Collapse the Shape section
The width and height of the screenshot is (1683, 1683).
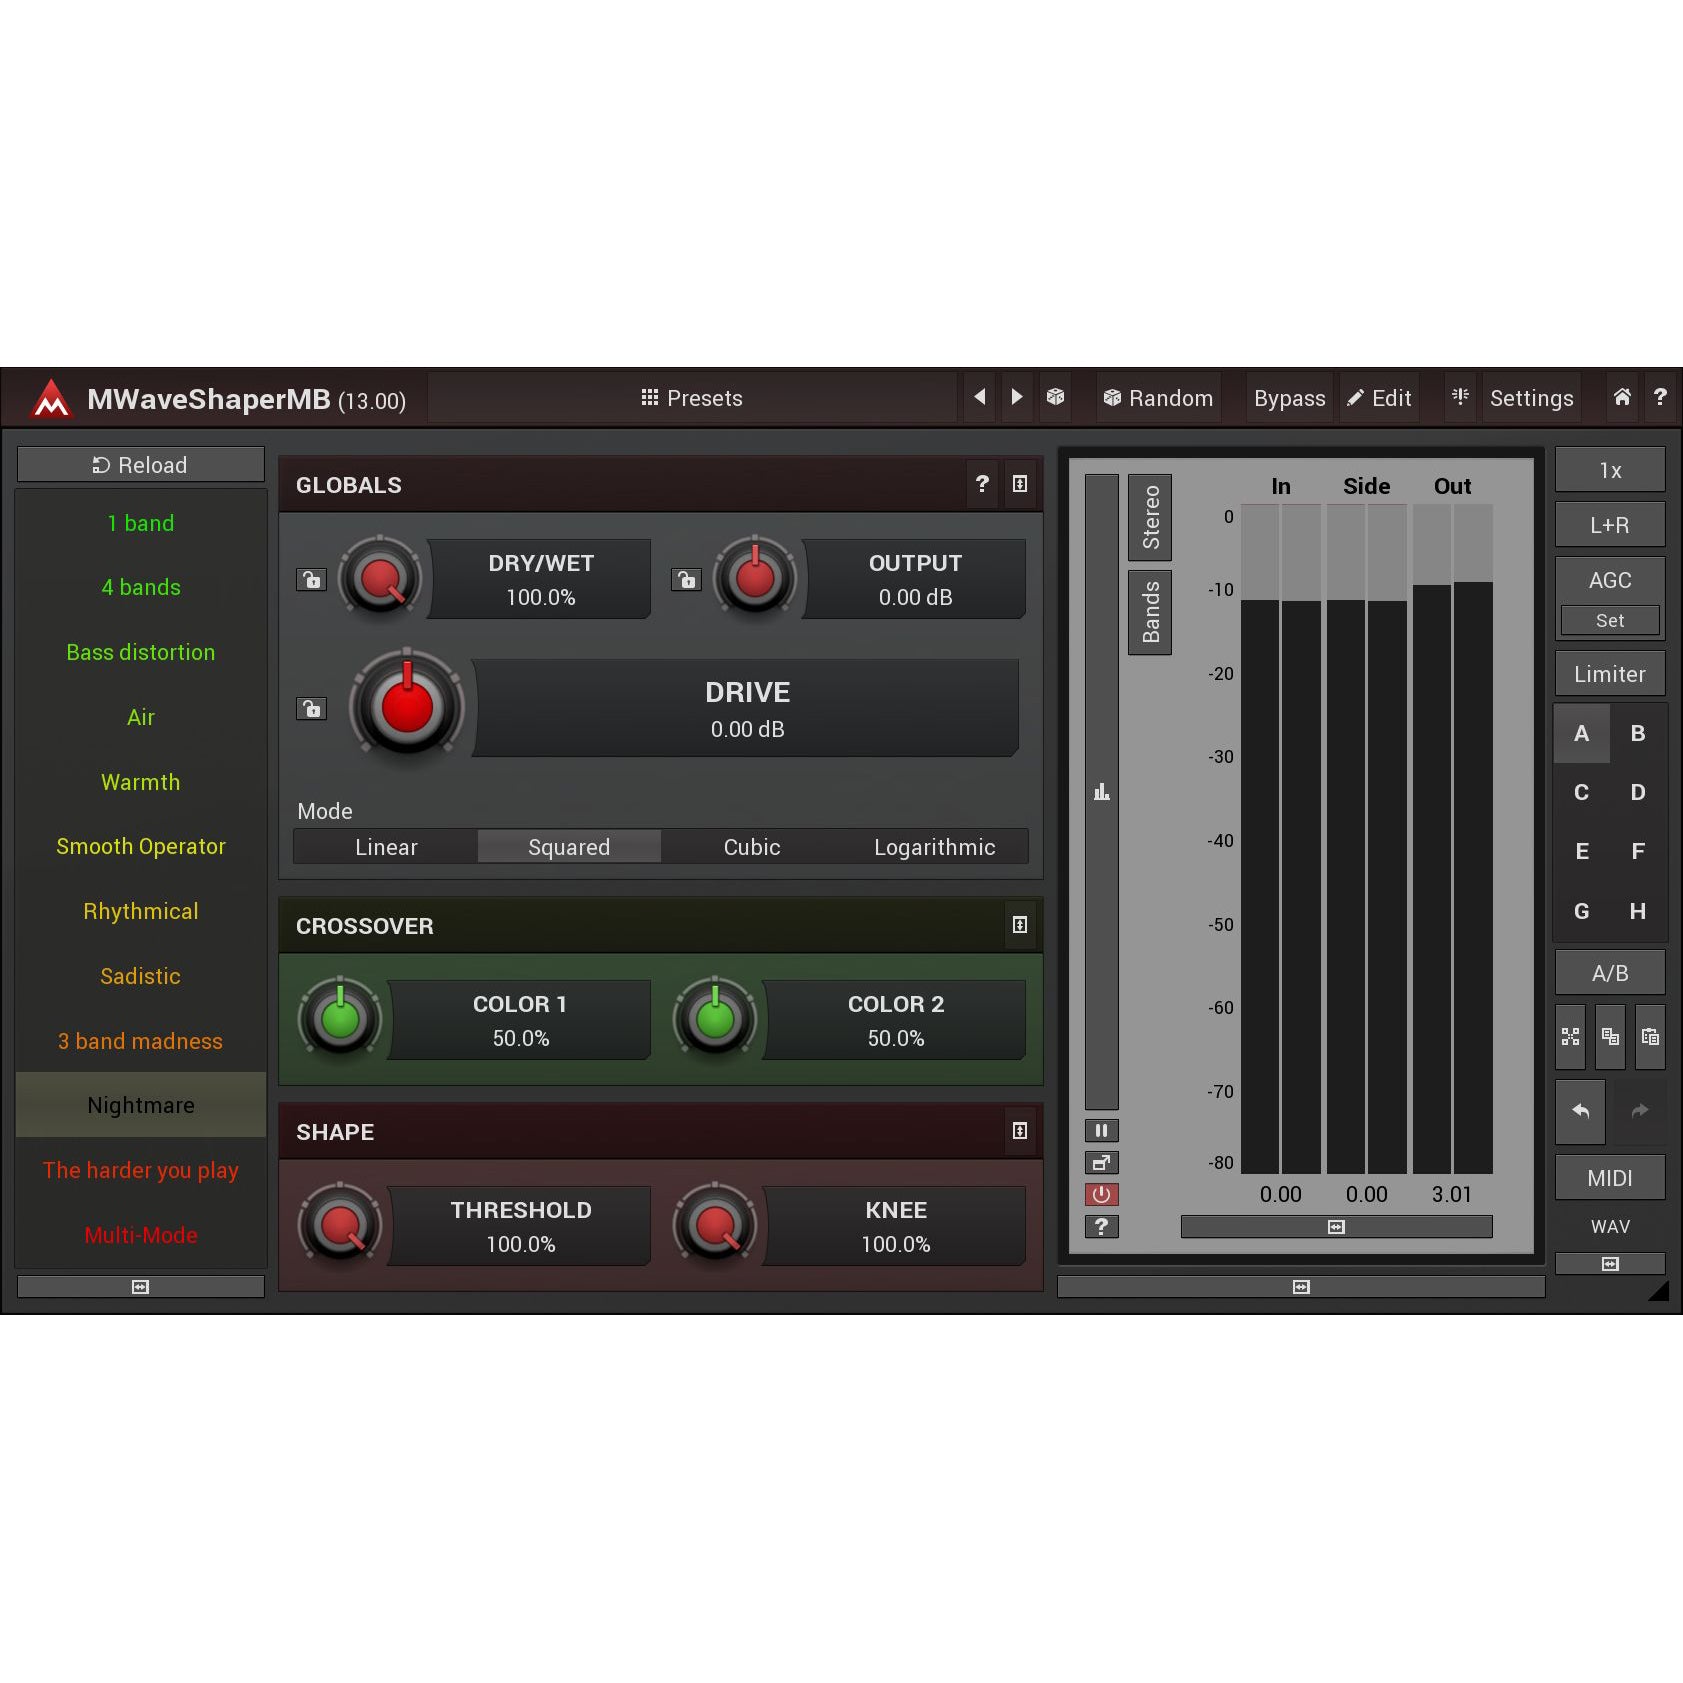coord(1019,1131)
